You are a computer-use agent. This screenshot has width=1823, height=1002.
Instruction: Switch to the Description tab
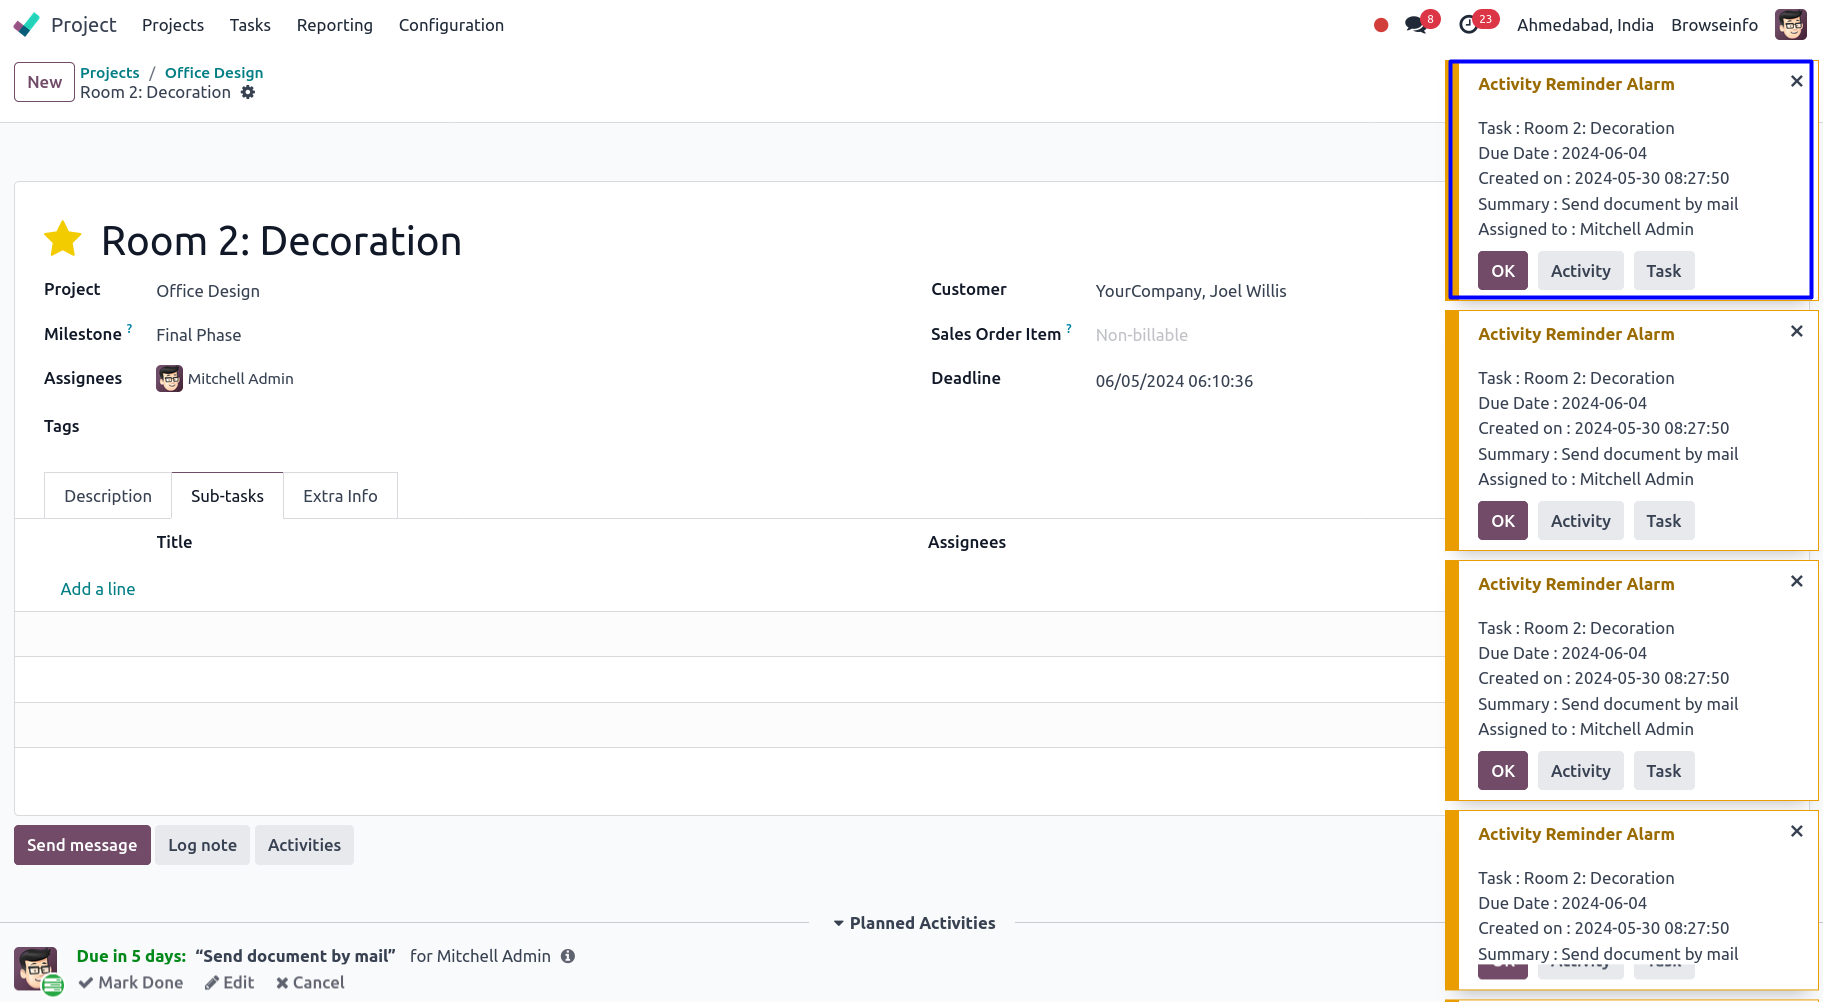click(108, 496)
